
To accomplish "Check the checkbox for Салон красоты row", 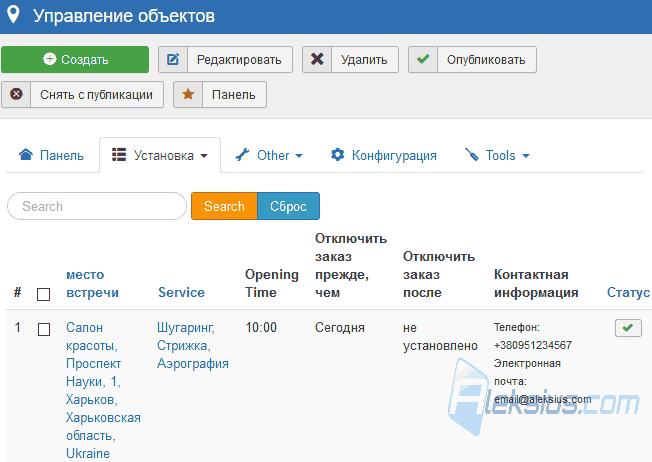I will coord(44,329).
